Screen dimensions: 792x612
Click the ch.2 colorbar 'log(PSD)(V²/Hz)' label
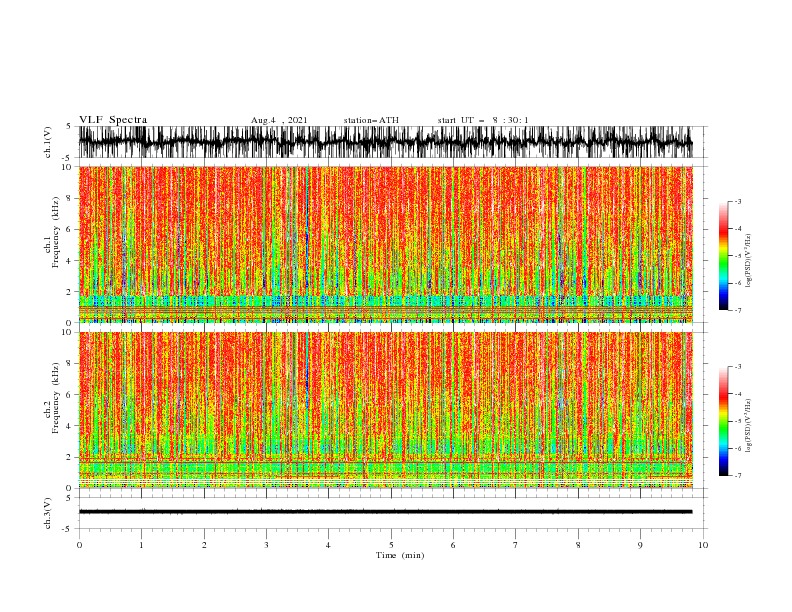(748, 426)
